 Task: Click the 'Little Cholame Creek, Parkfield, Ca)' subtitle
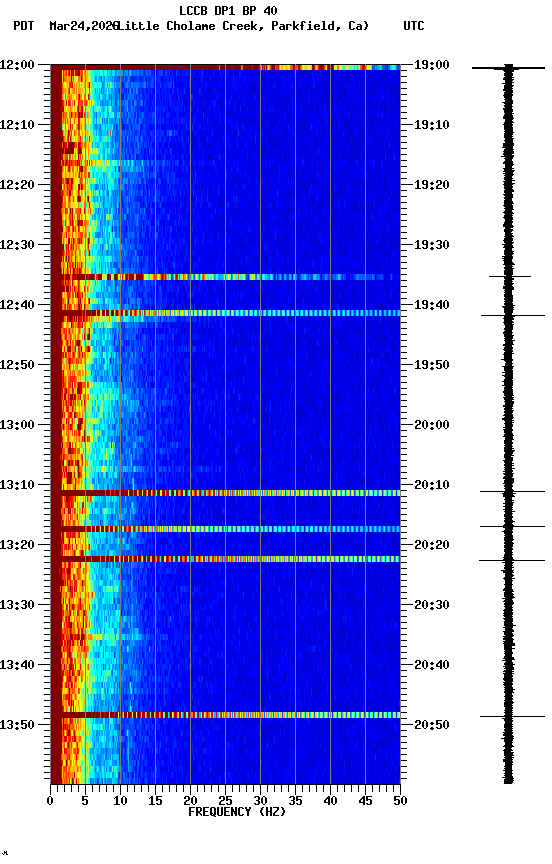pos(243,26)
